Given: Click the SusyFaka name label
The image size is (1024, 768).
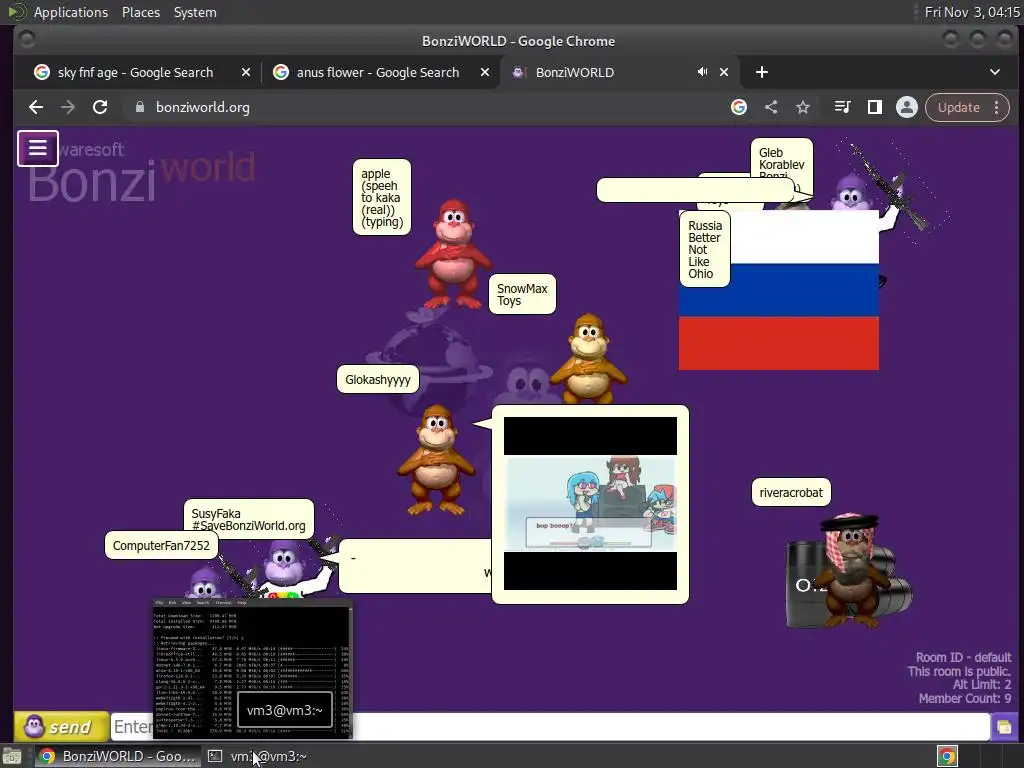Looking at the screenshot, I should (x=248, y=519).
